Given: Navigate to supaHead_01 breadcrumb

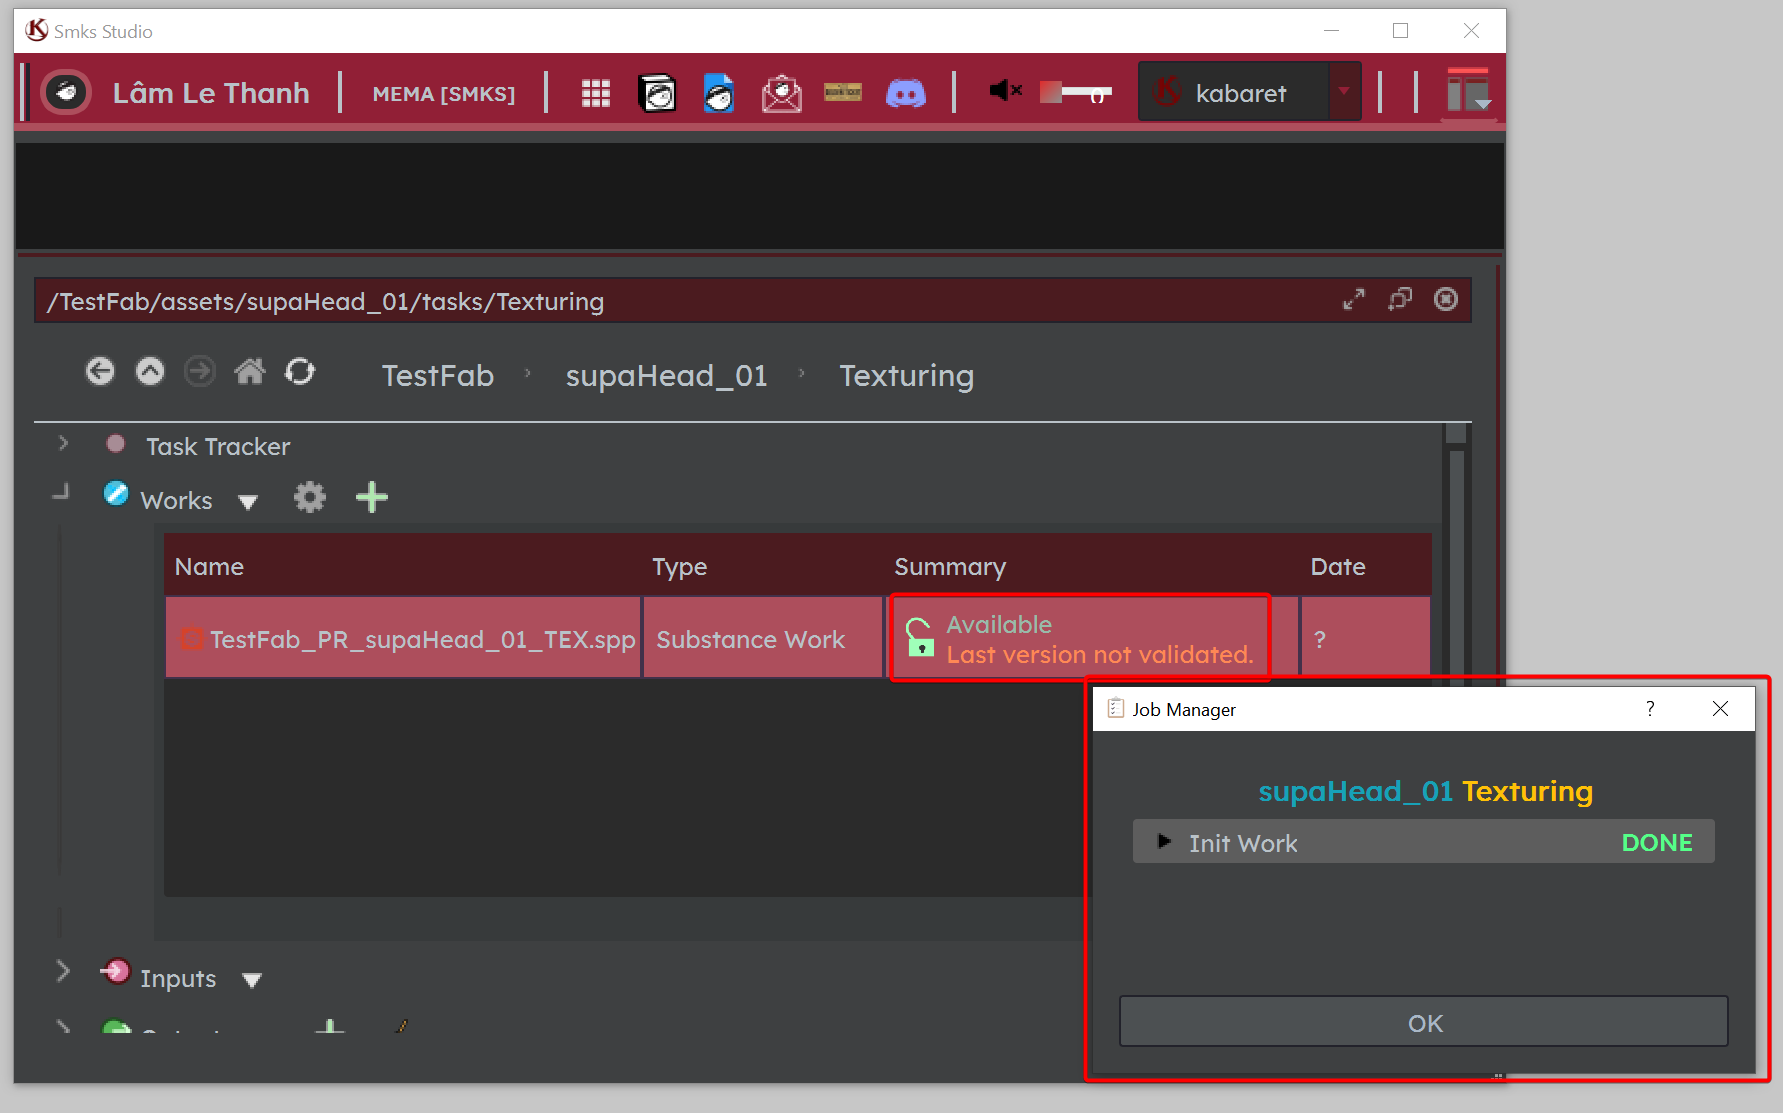Looking at the screenshot, I should (x=666, y=376).
